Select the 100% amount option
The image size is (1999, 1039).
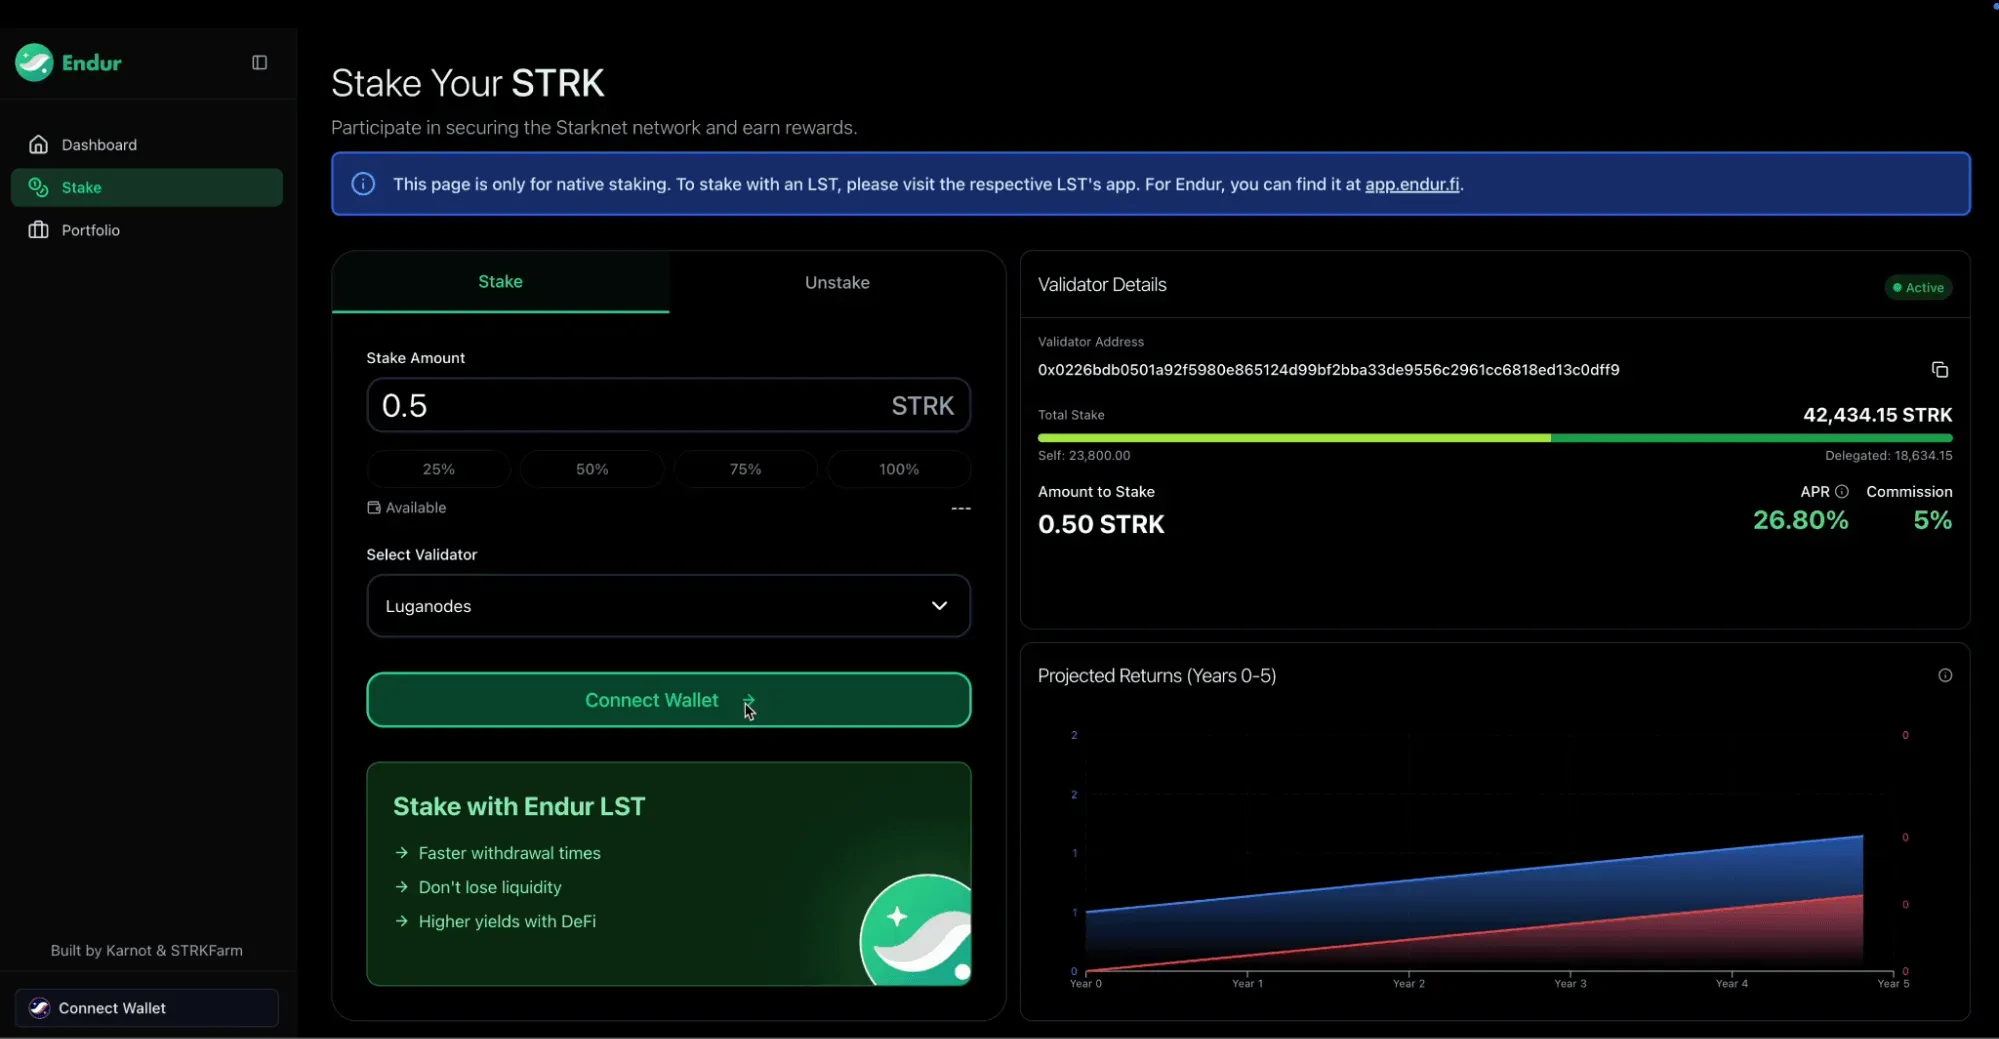(899, 469)
